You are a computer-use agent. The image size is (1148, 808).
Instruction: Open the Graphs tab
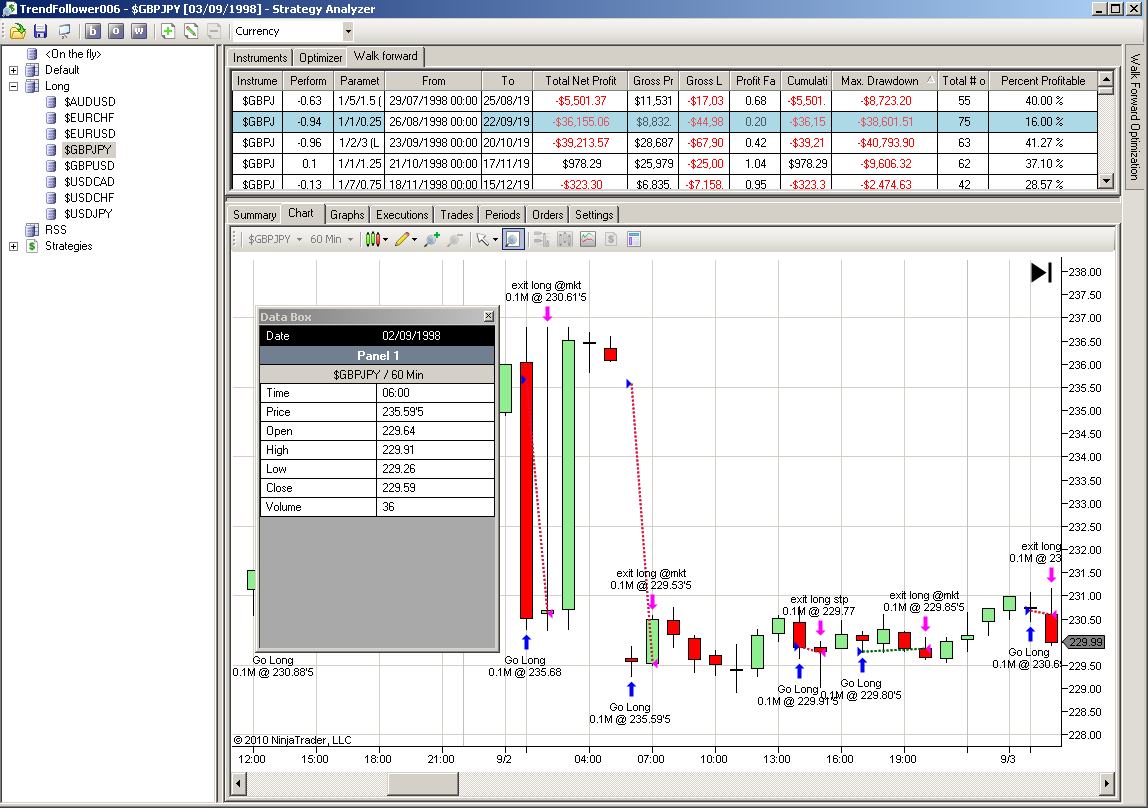tap(347, 214)
